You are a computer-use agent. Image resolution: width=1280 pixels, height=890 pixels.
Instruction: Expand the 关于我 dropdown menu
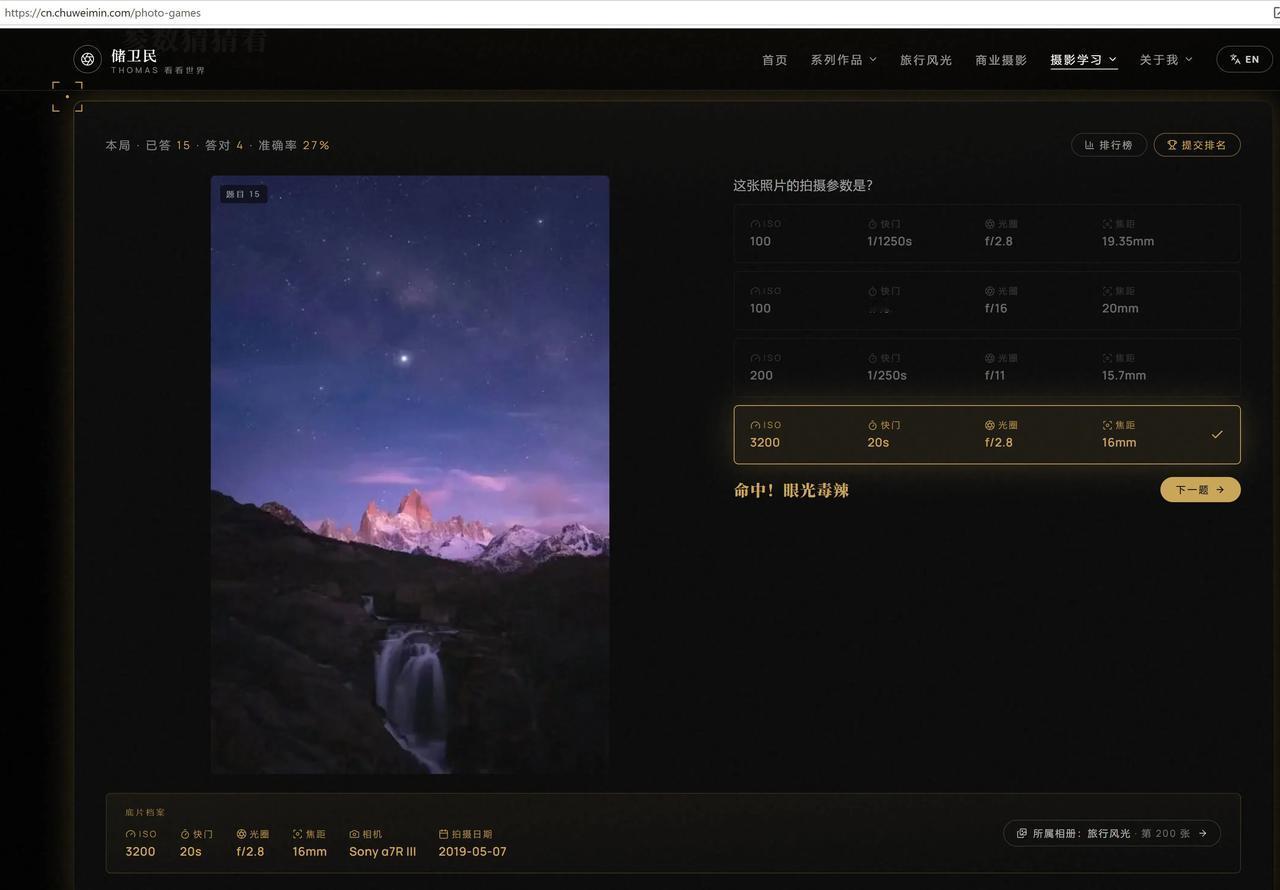tap(1166, 60)
